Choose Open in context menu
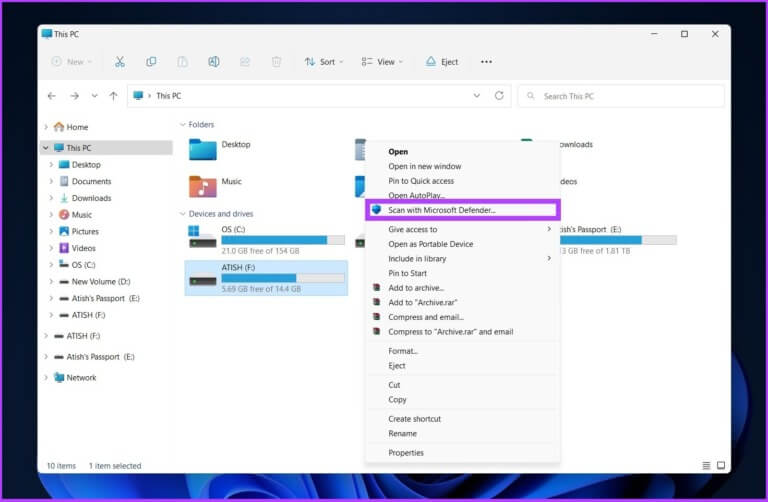Viewport: 768px width, 502px height. (463, 152)
